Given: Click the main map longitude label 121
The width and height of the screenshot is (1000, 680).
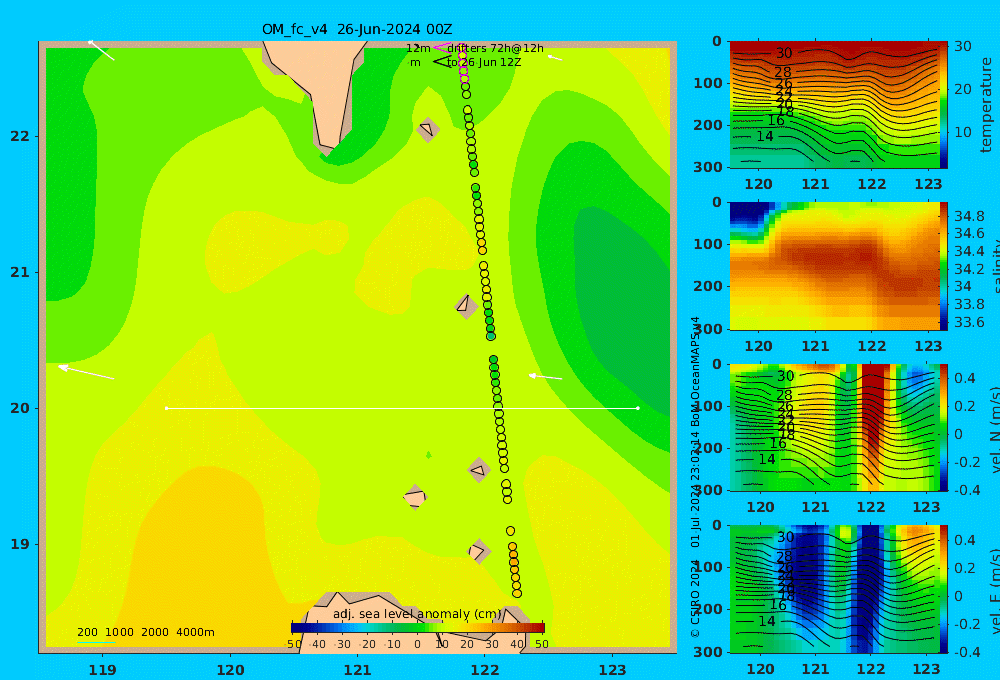Looking at the screenshot, I should (357, 670).
